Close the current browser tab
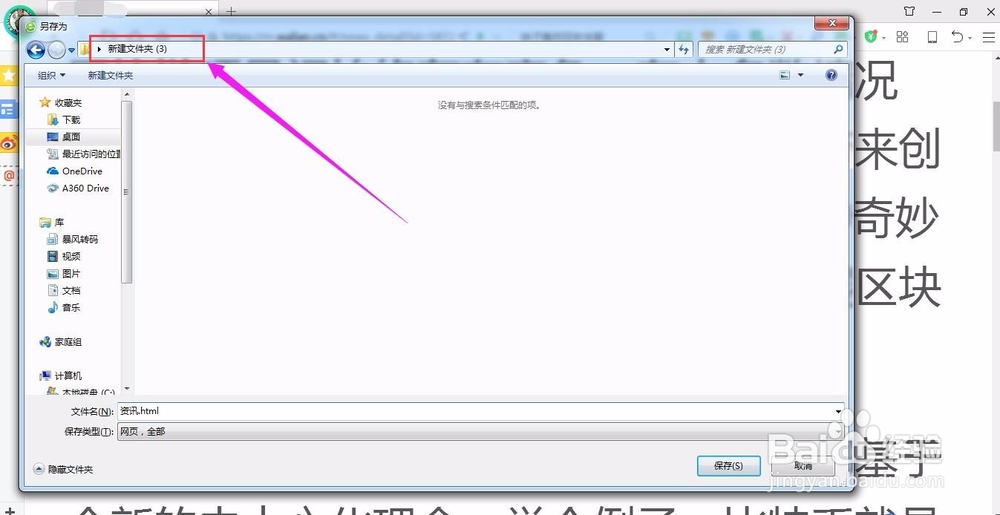Viewport: 1000px width, 515px height. click(x=209, y=11)
